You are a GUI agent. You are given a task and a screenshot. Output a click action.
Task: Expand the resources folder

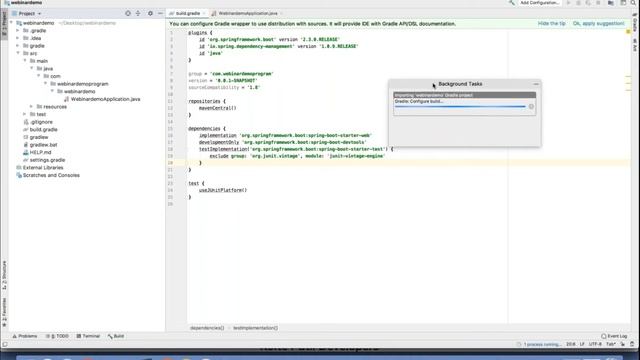31,107
